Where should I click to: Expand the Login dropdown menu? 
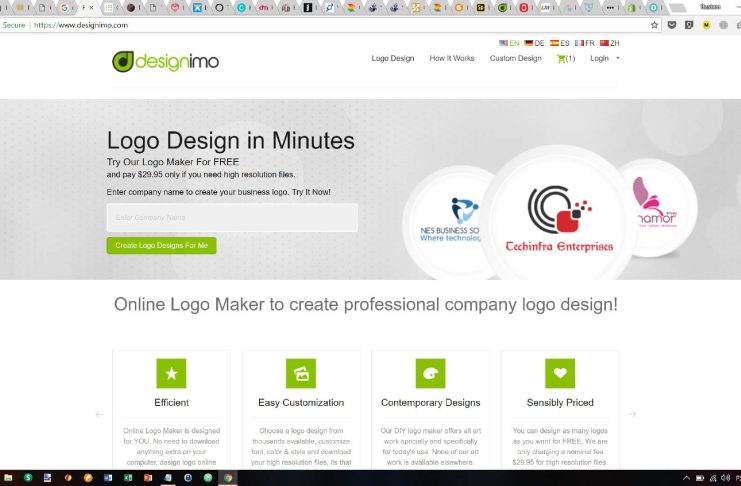pyautogui.click(x=604, y=58)
